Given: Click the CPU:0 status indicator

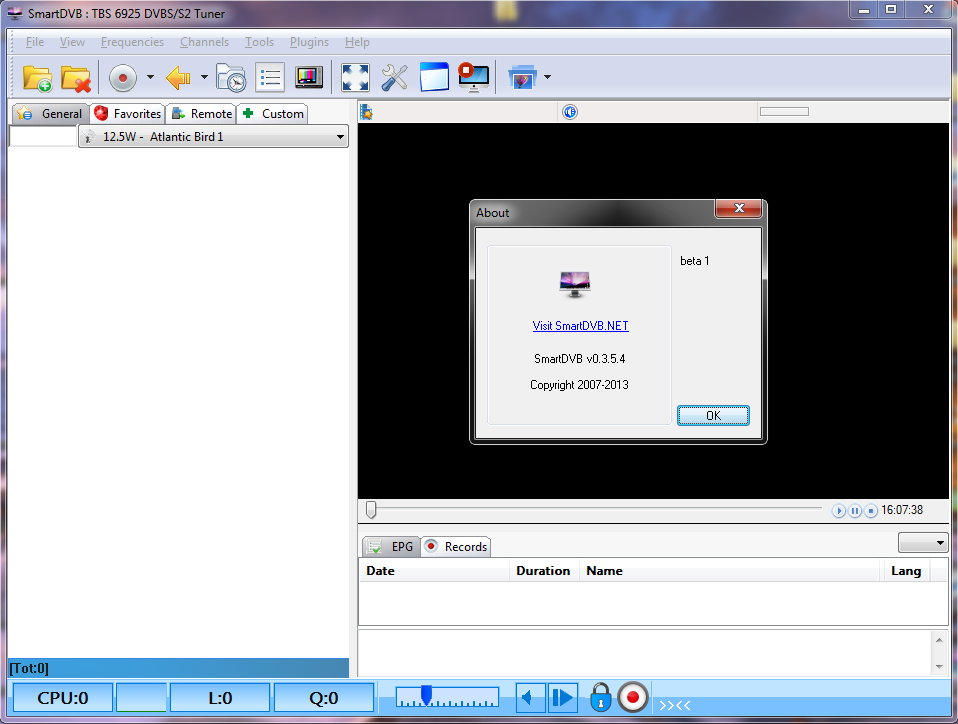Looking at the screenshot, I should coord(63,698).
